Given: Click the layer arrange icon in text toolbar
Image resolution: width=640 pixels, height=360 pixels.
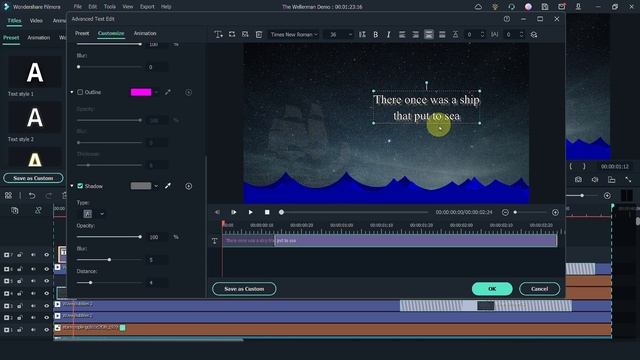Looking at the screenshot, I should point(534,35).
